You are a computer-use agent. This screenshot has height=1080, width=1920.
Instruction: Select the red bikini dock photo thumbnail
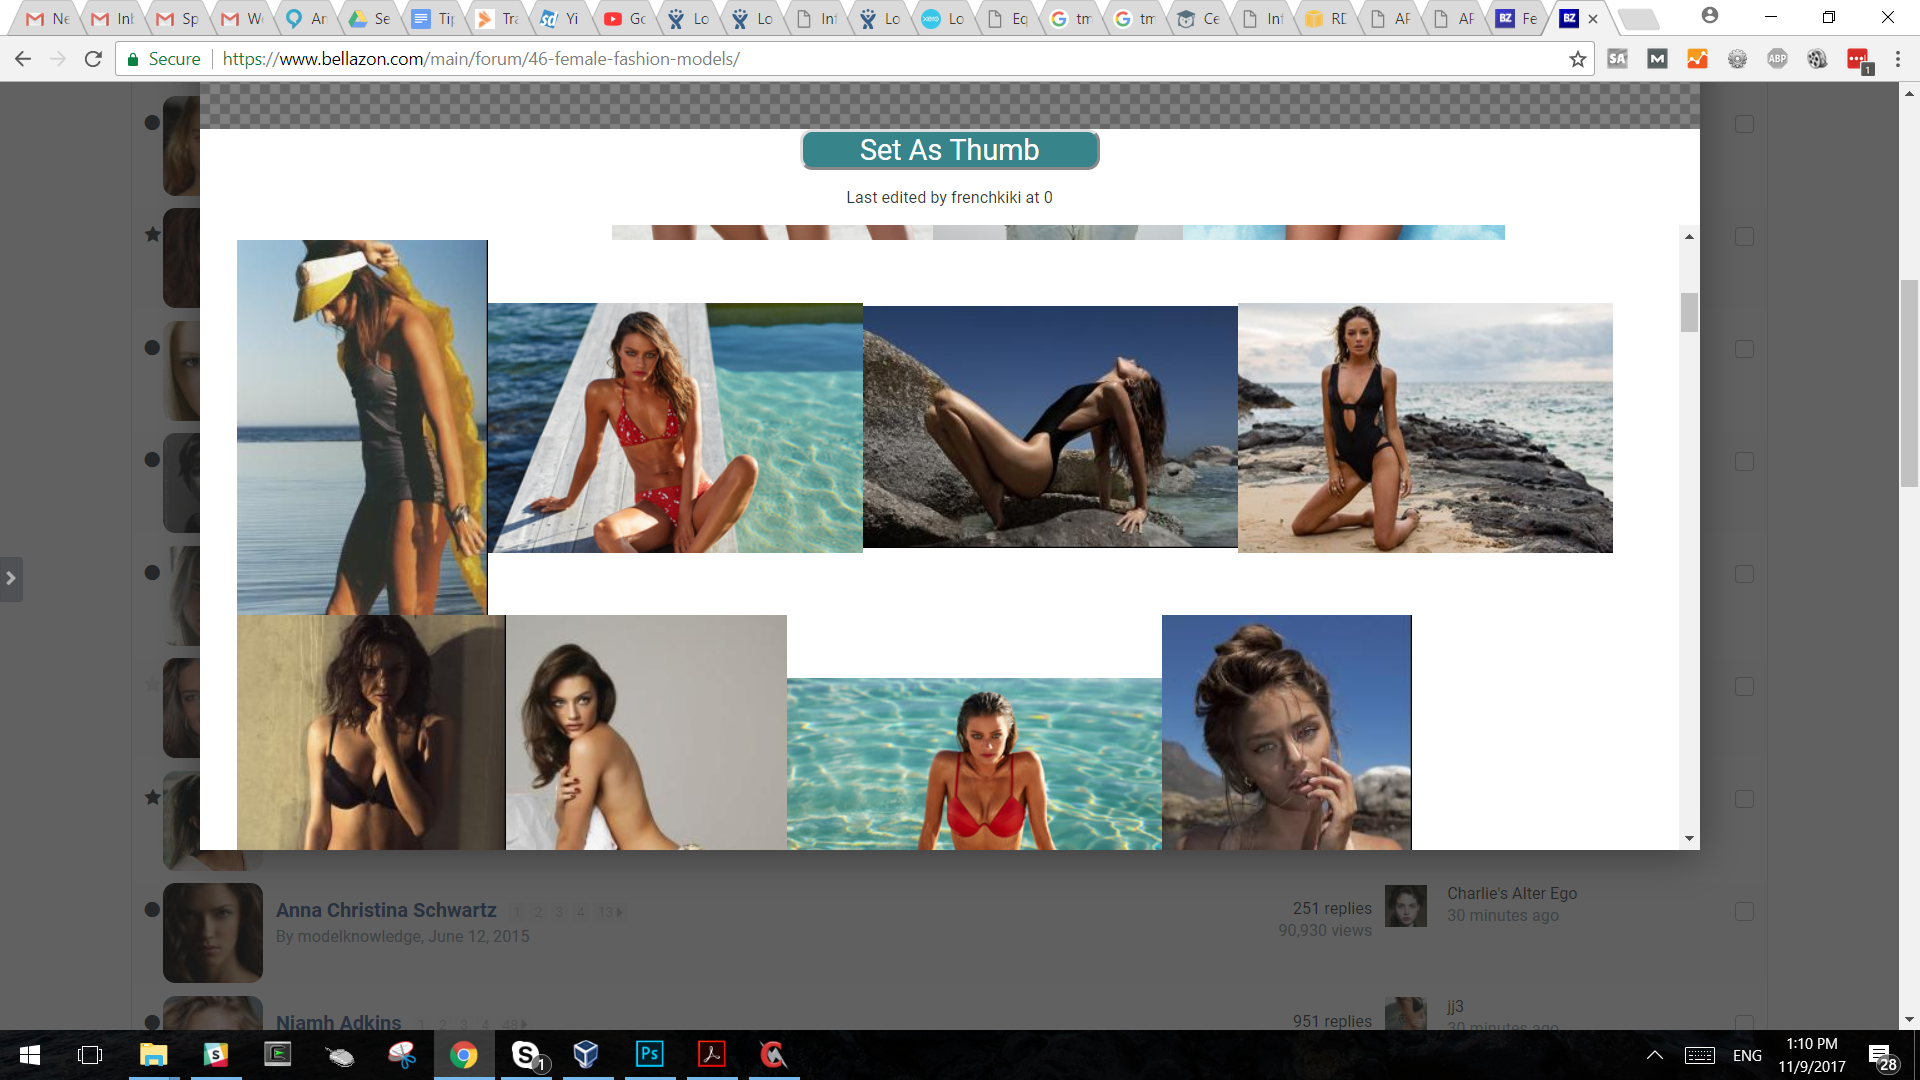point(675,428)
